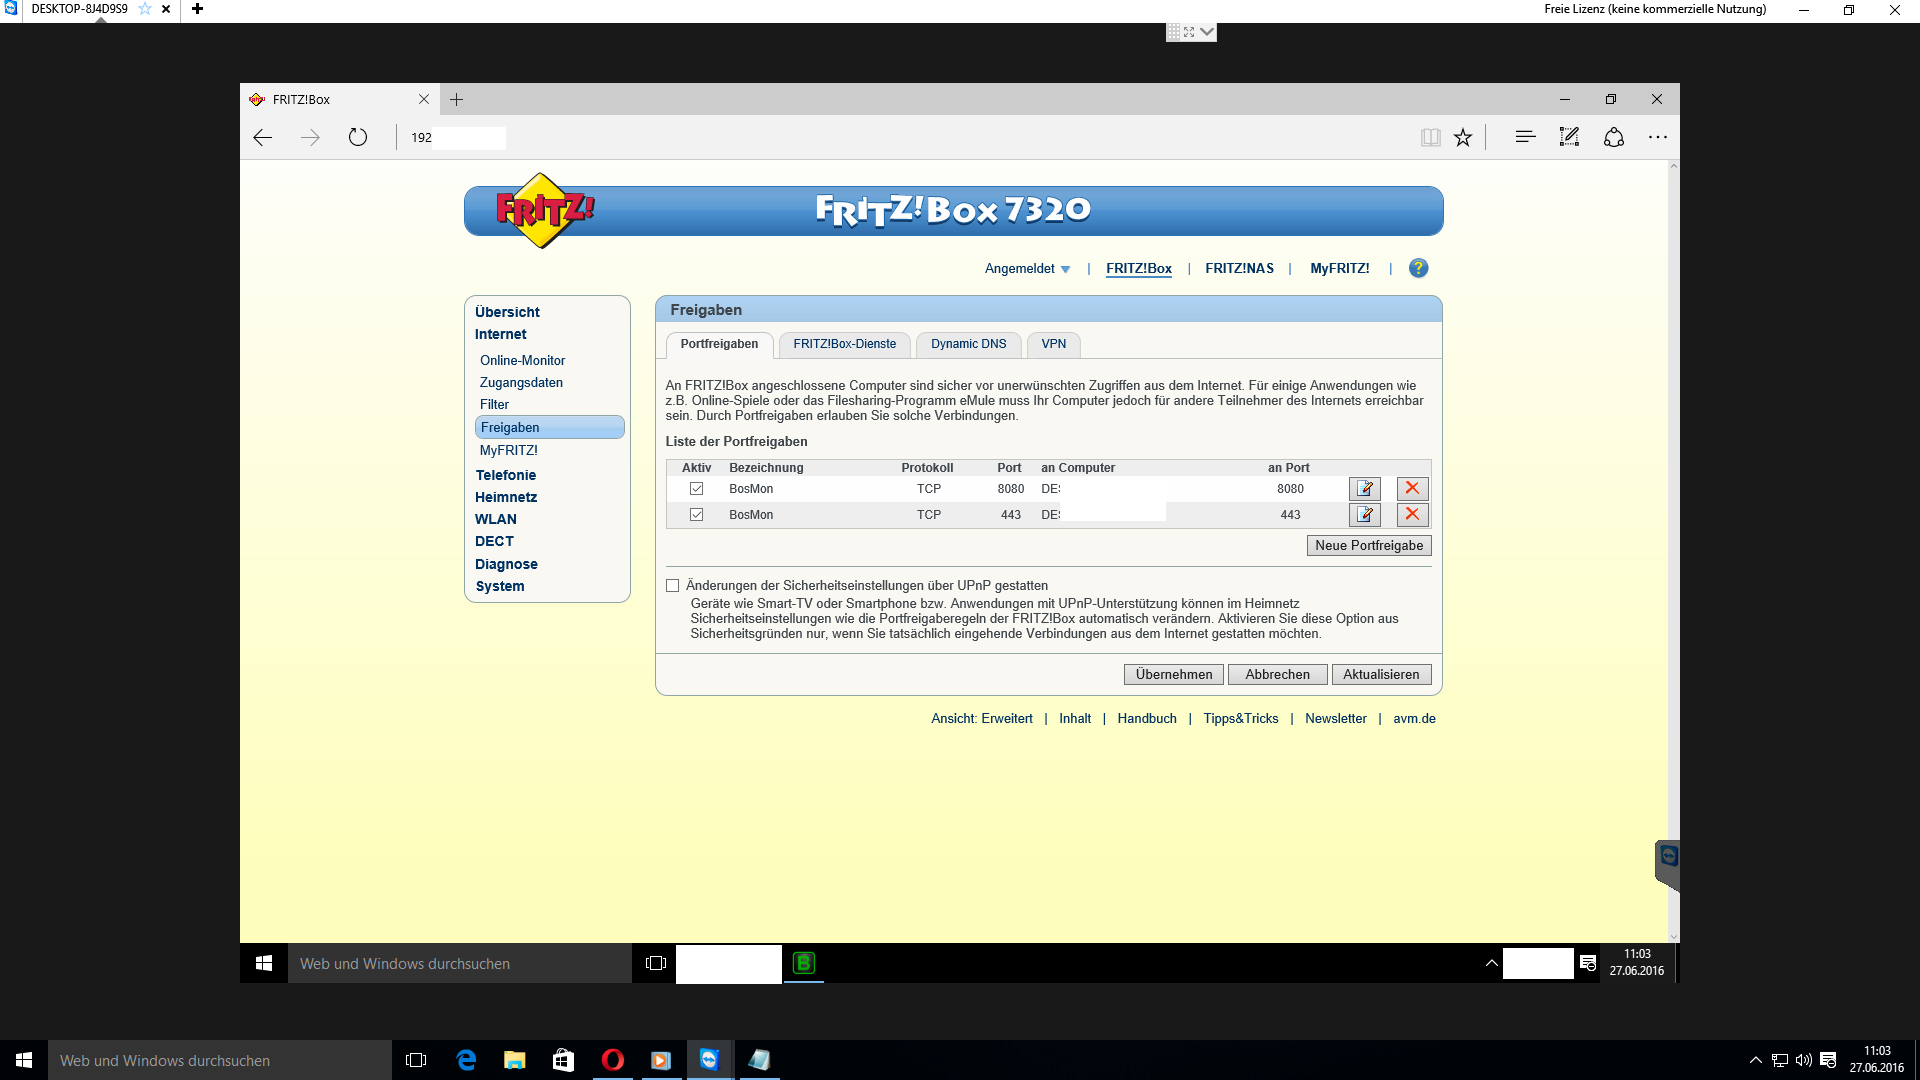Switch to the Dynamic DNS tab
Screen dimensions: 1920x1080
968,344
